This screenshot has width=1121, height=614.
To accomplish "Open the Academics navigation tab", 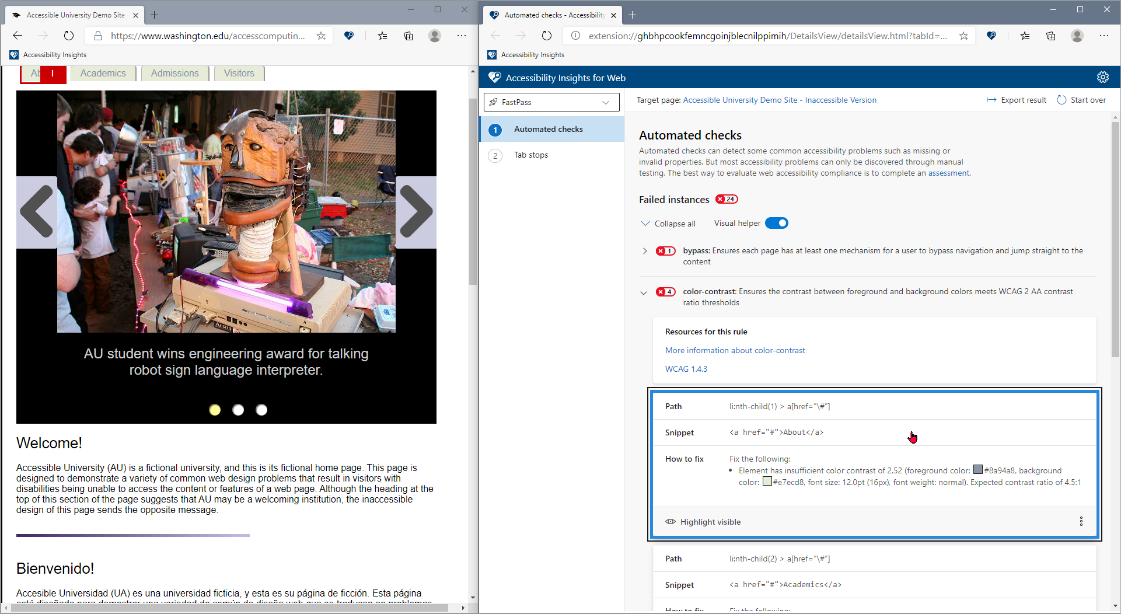I will (104, 73).
